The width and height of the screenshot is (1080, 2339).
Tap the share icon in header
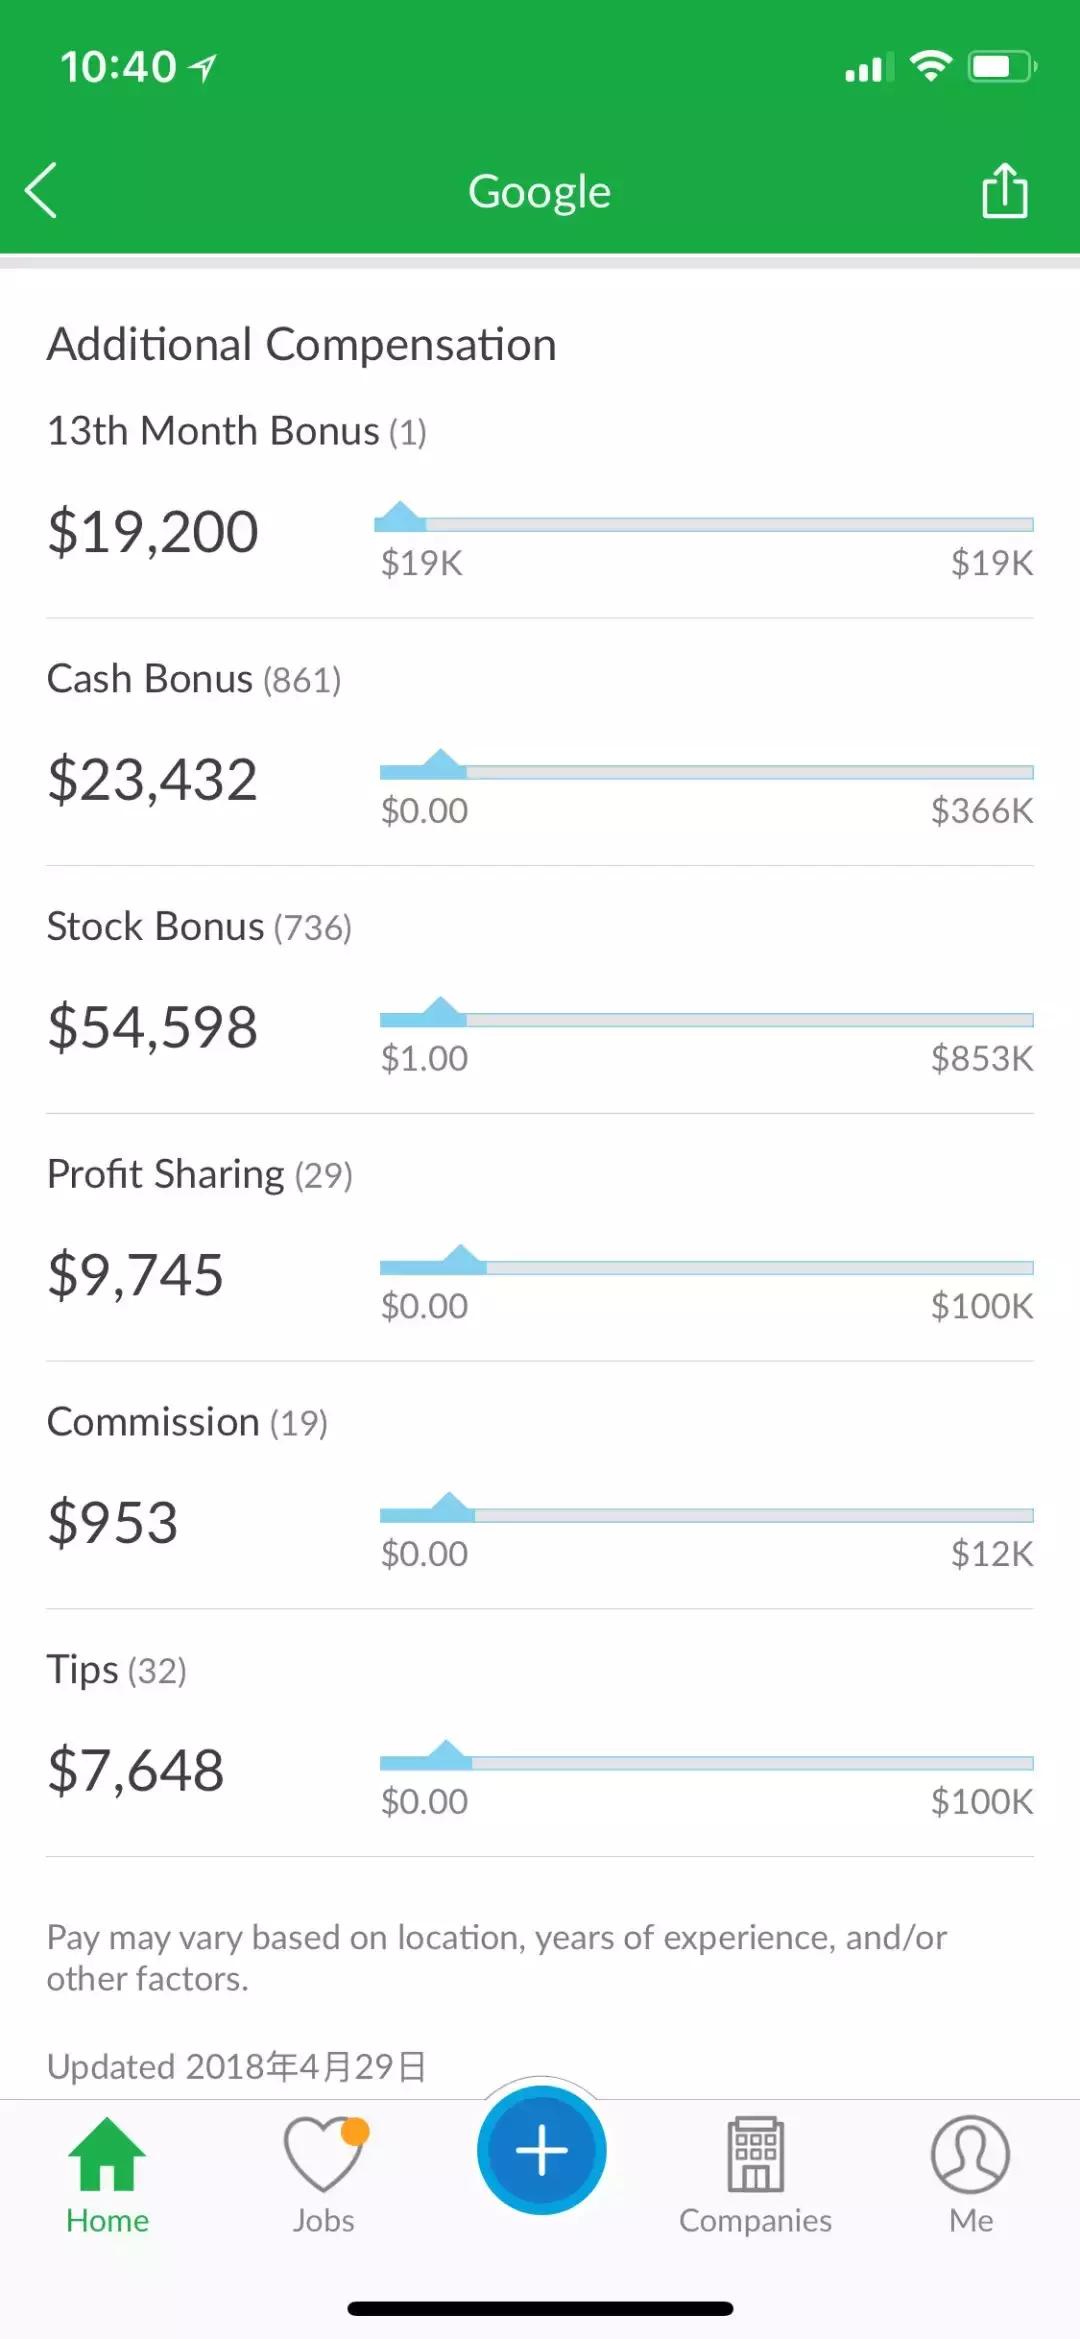tap(1004, 190)
